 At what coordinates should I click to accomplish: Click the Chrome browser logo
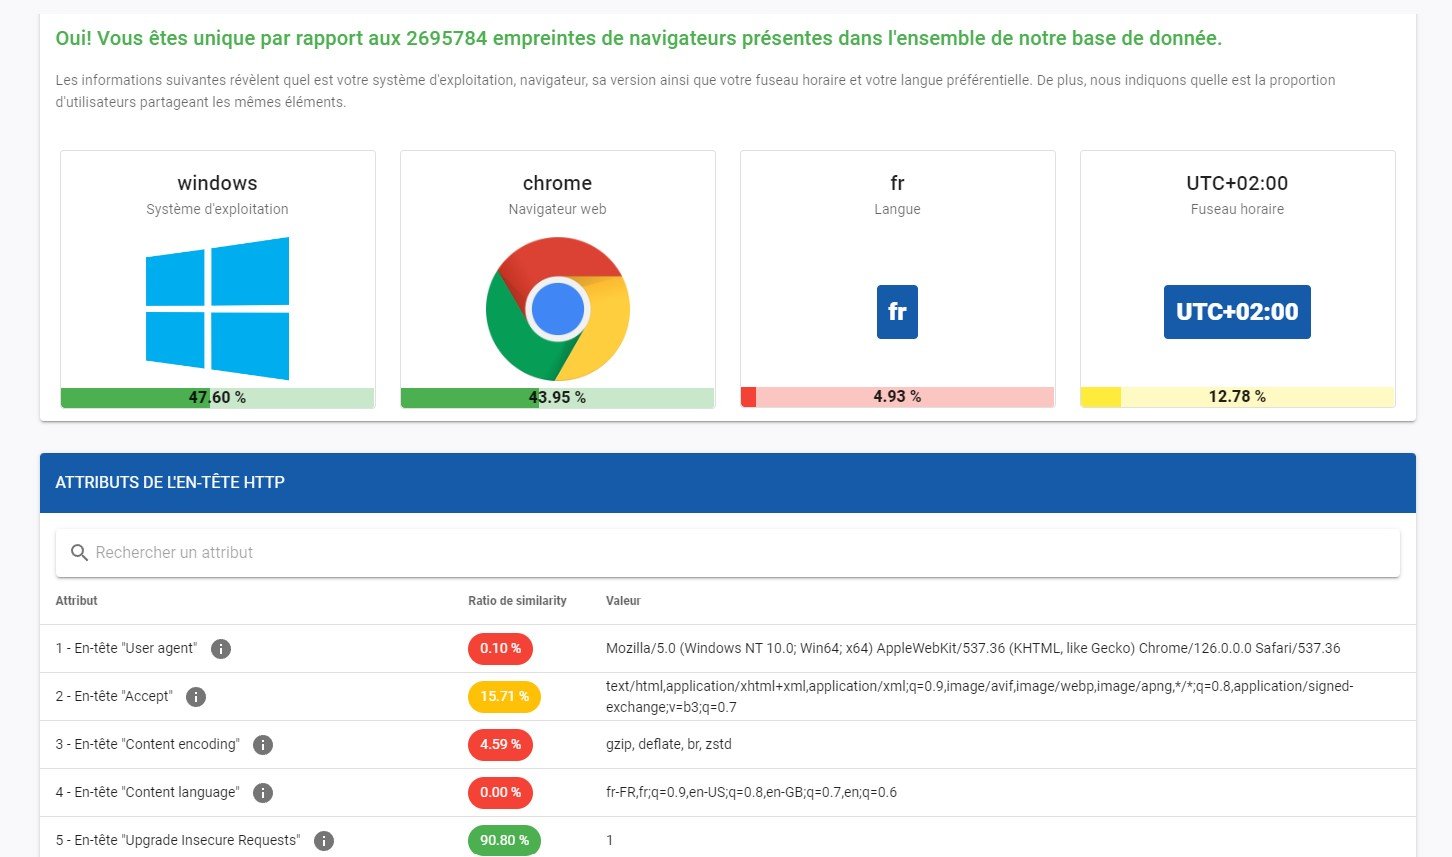[x=557, y=308]
